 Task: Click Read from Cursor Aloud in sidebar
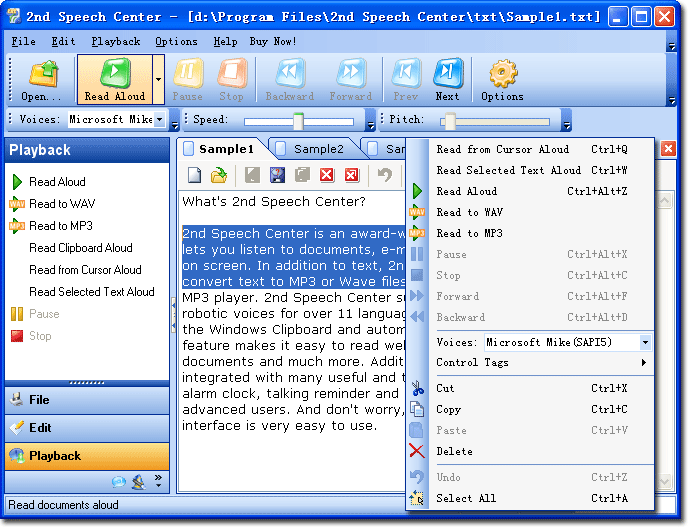click(85, 270)
